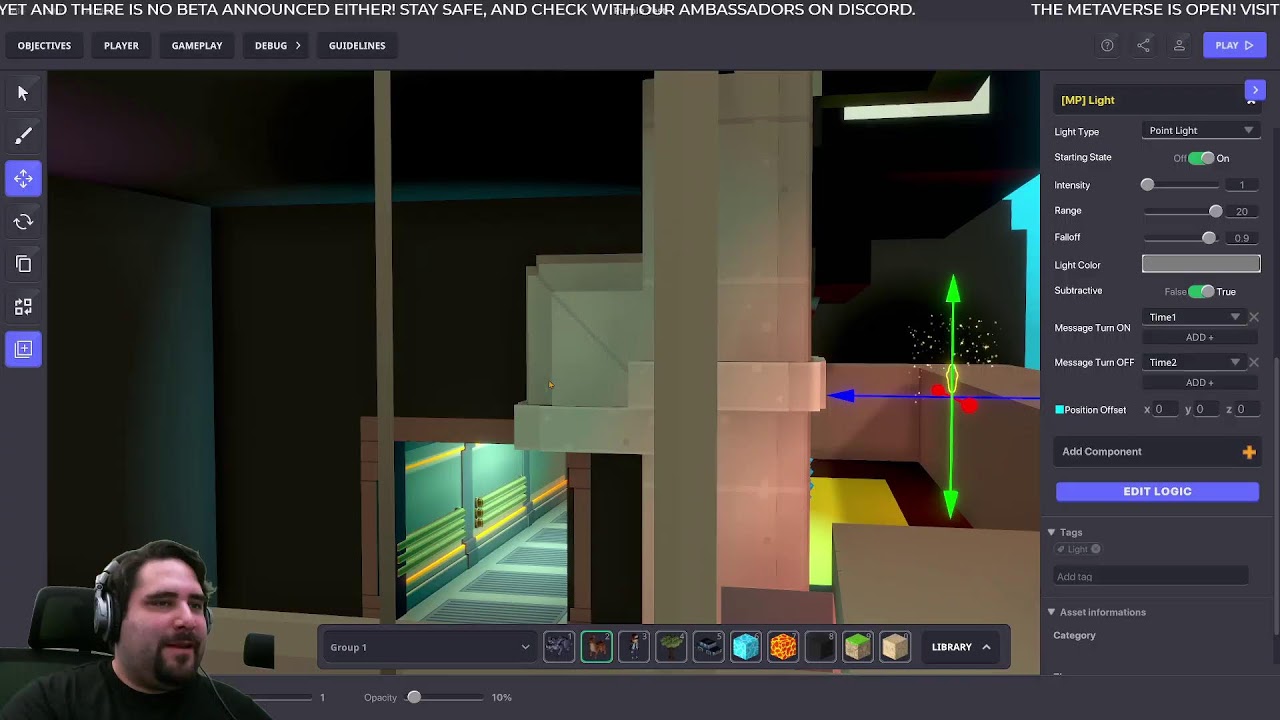1280x720 pixels.
Task: Collapse the Tags section
Action: pyautogui.click(x=1051, y=532)
